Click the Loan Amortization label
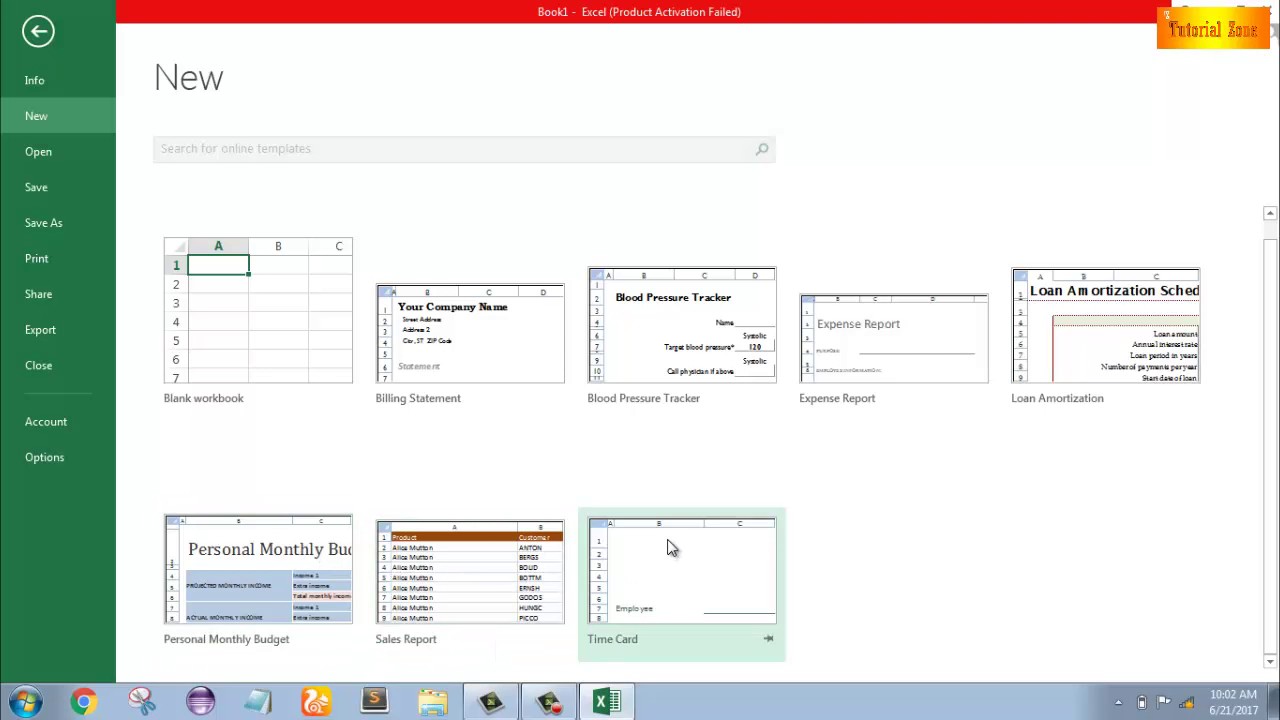The width and height of the screenshot is (1280, 720). pyautogui.click(x=1057, y=398)
